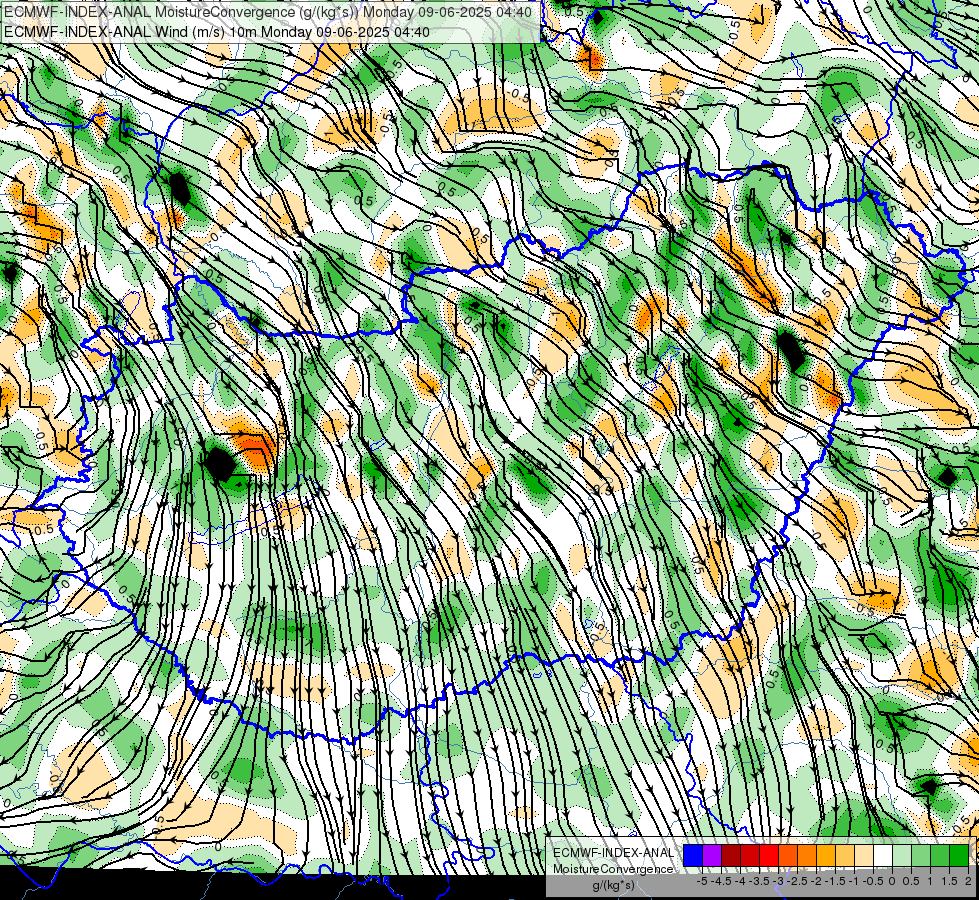Screen dimensions: 979x900
Task: Click ECMWF-INDEX-ANAL label in the legend
Action: pos(614,853)
